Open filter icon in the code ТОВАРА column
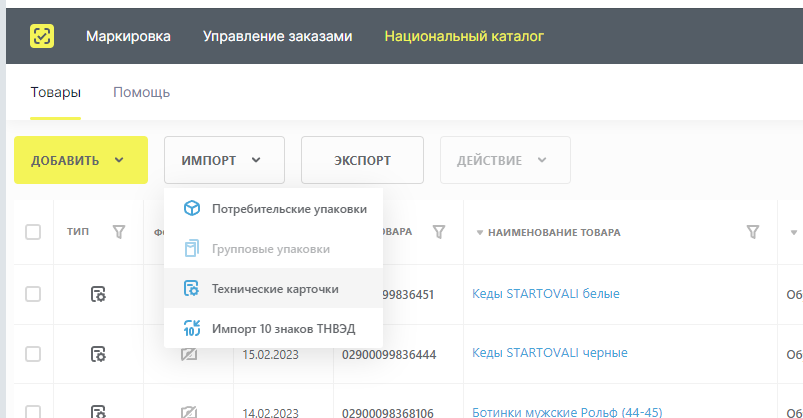 coord(439,232)
